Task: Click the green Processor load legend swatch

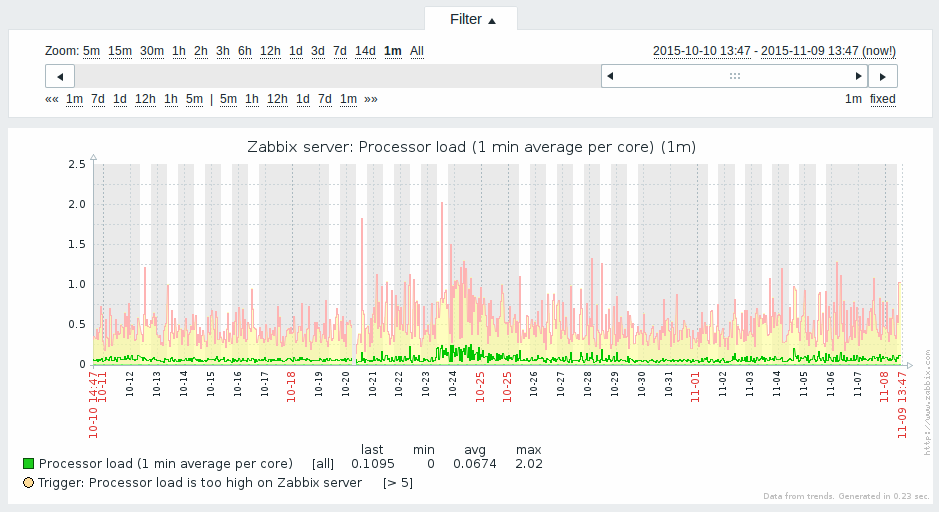Action: tap(28, 463)
